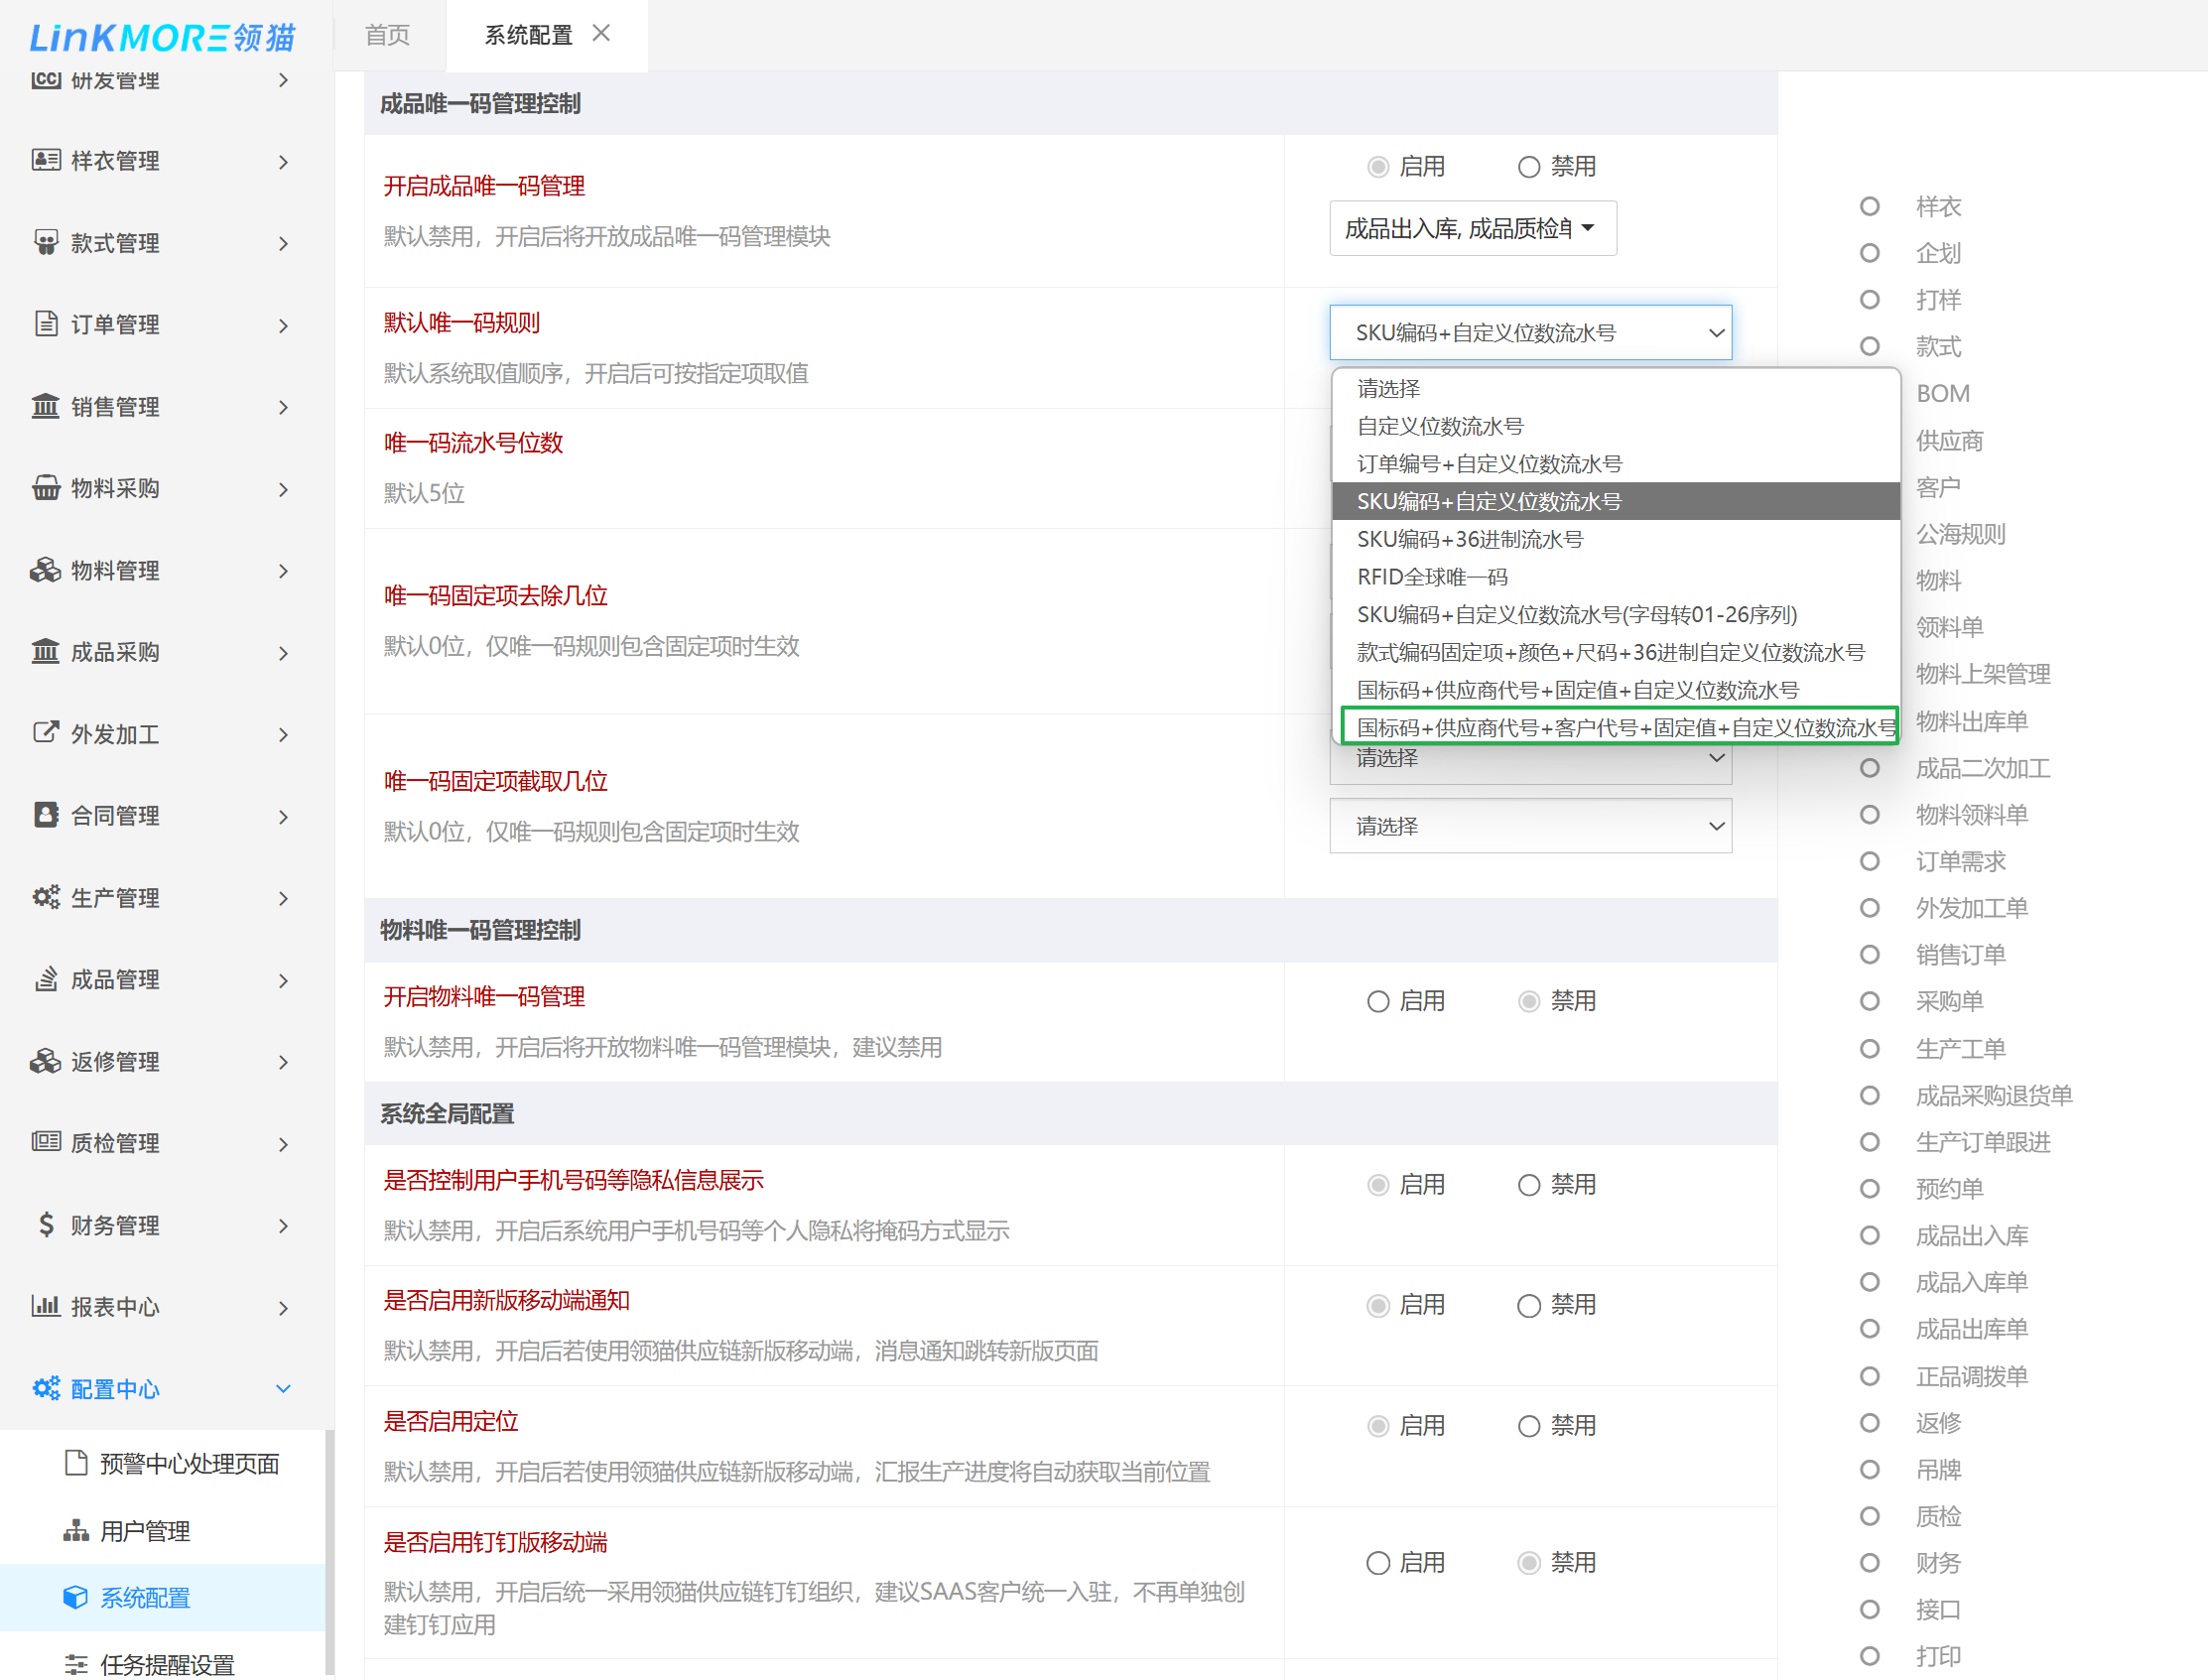The width and height of the screenshot is (2208, 1680).
Task: Click the 财务管理 dollar icon
Action: click(46, 1225)
